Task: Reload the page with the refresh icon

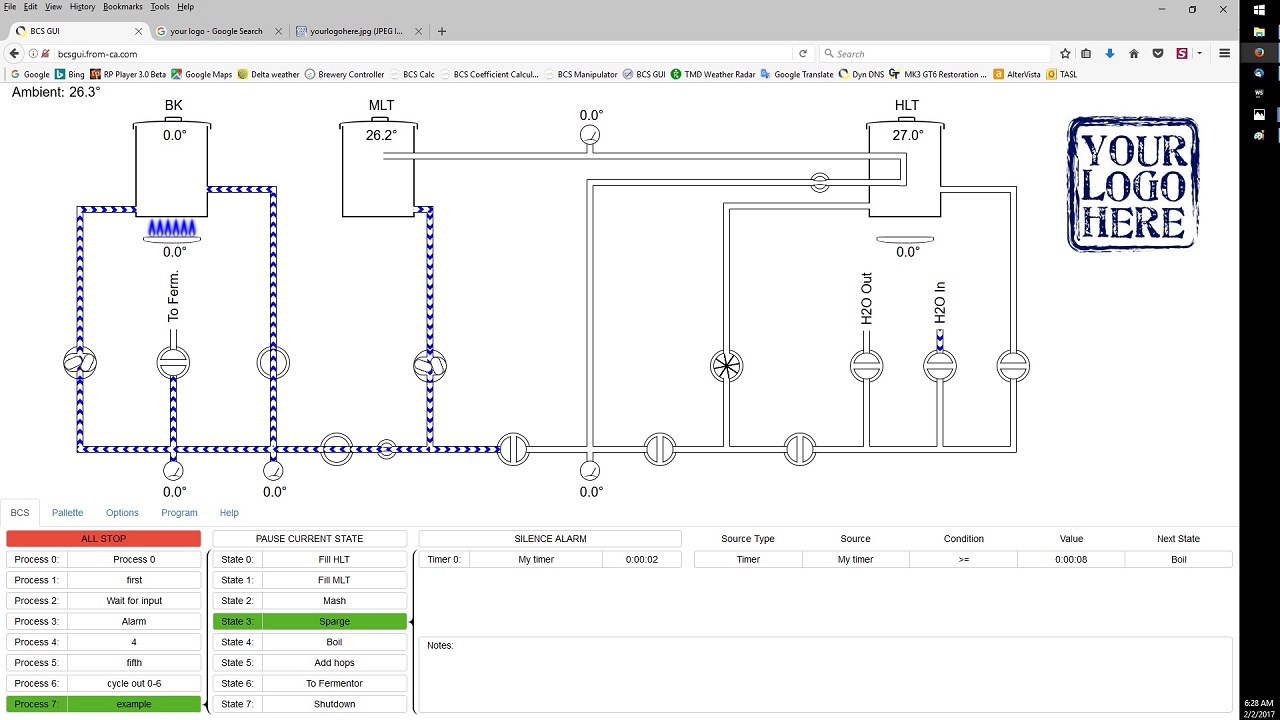Action: coord(803,54)
